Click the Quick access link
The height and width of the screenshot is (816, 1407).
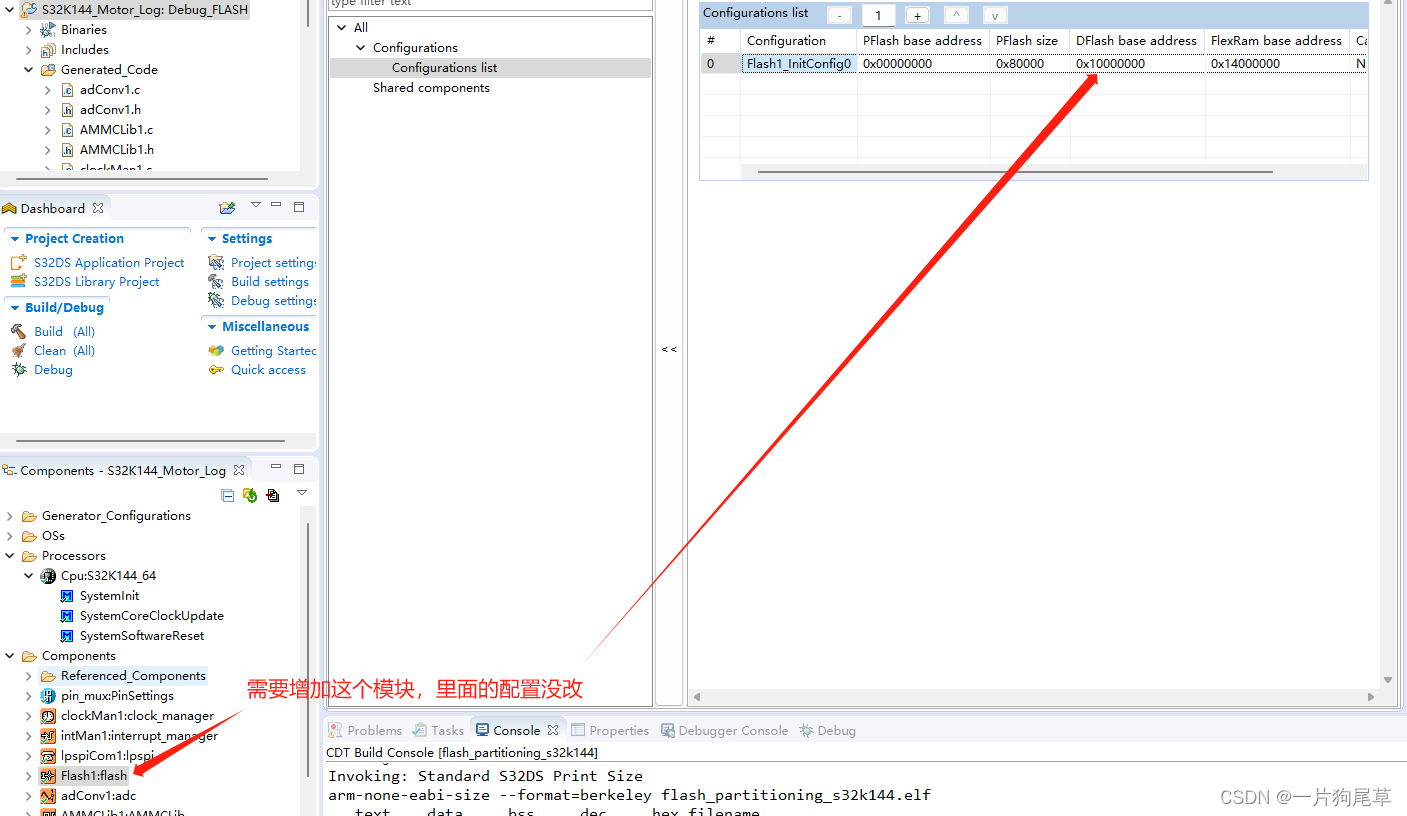(x=268, y=369)
